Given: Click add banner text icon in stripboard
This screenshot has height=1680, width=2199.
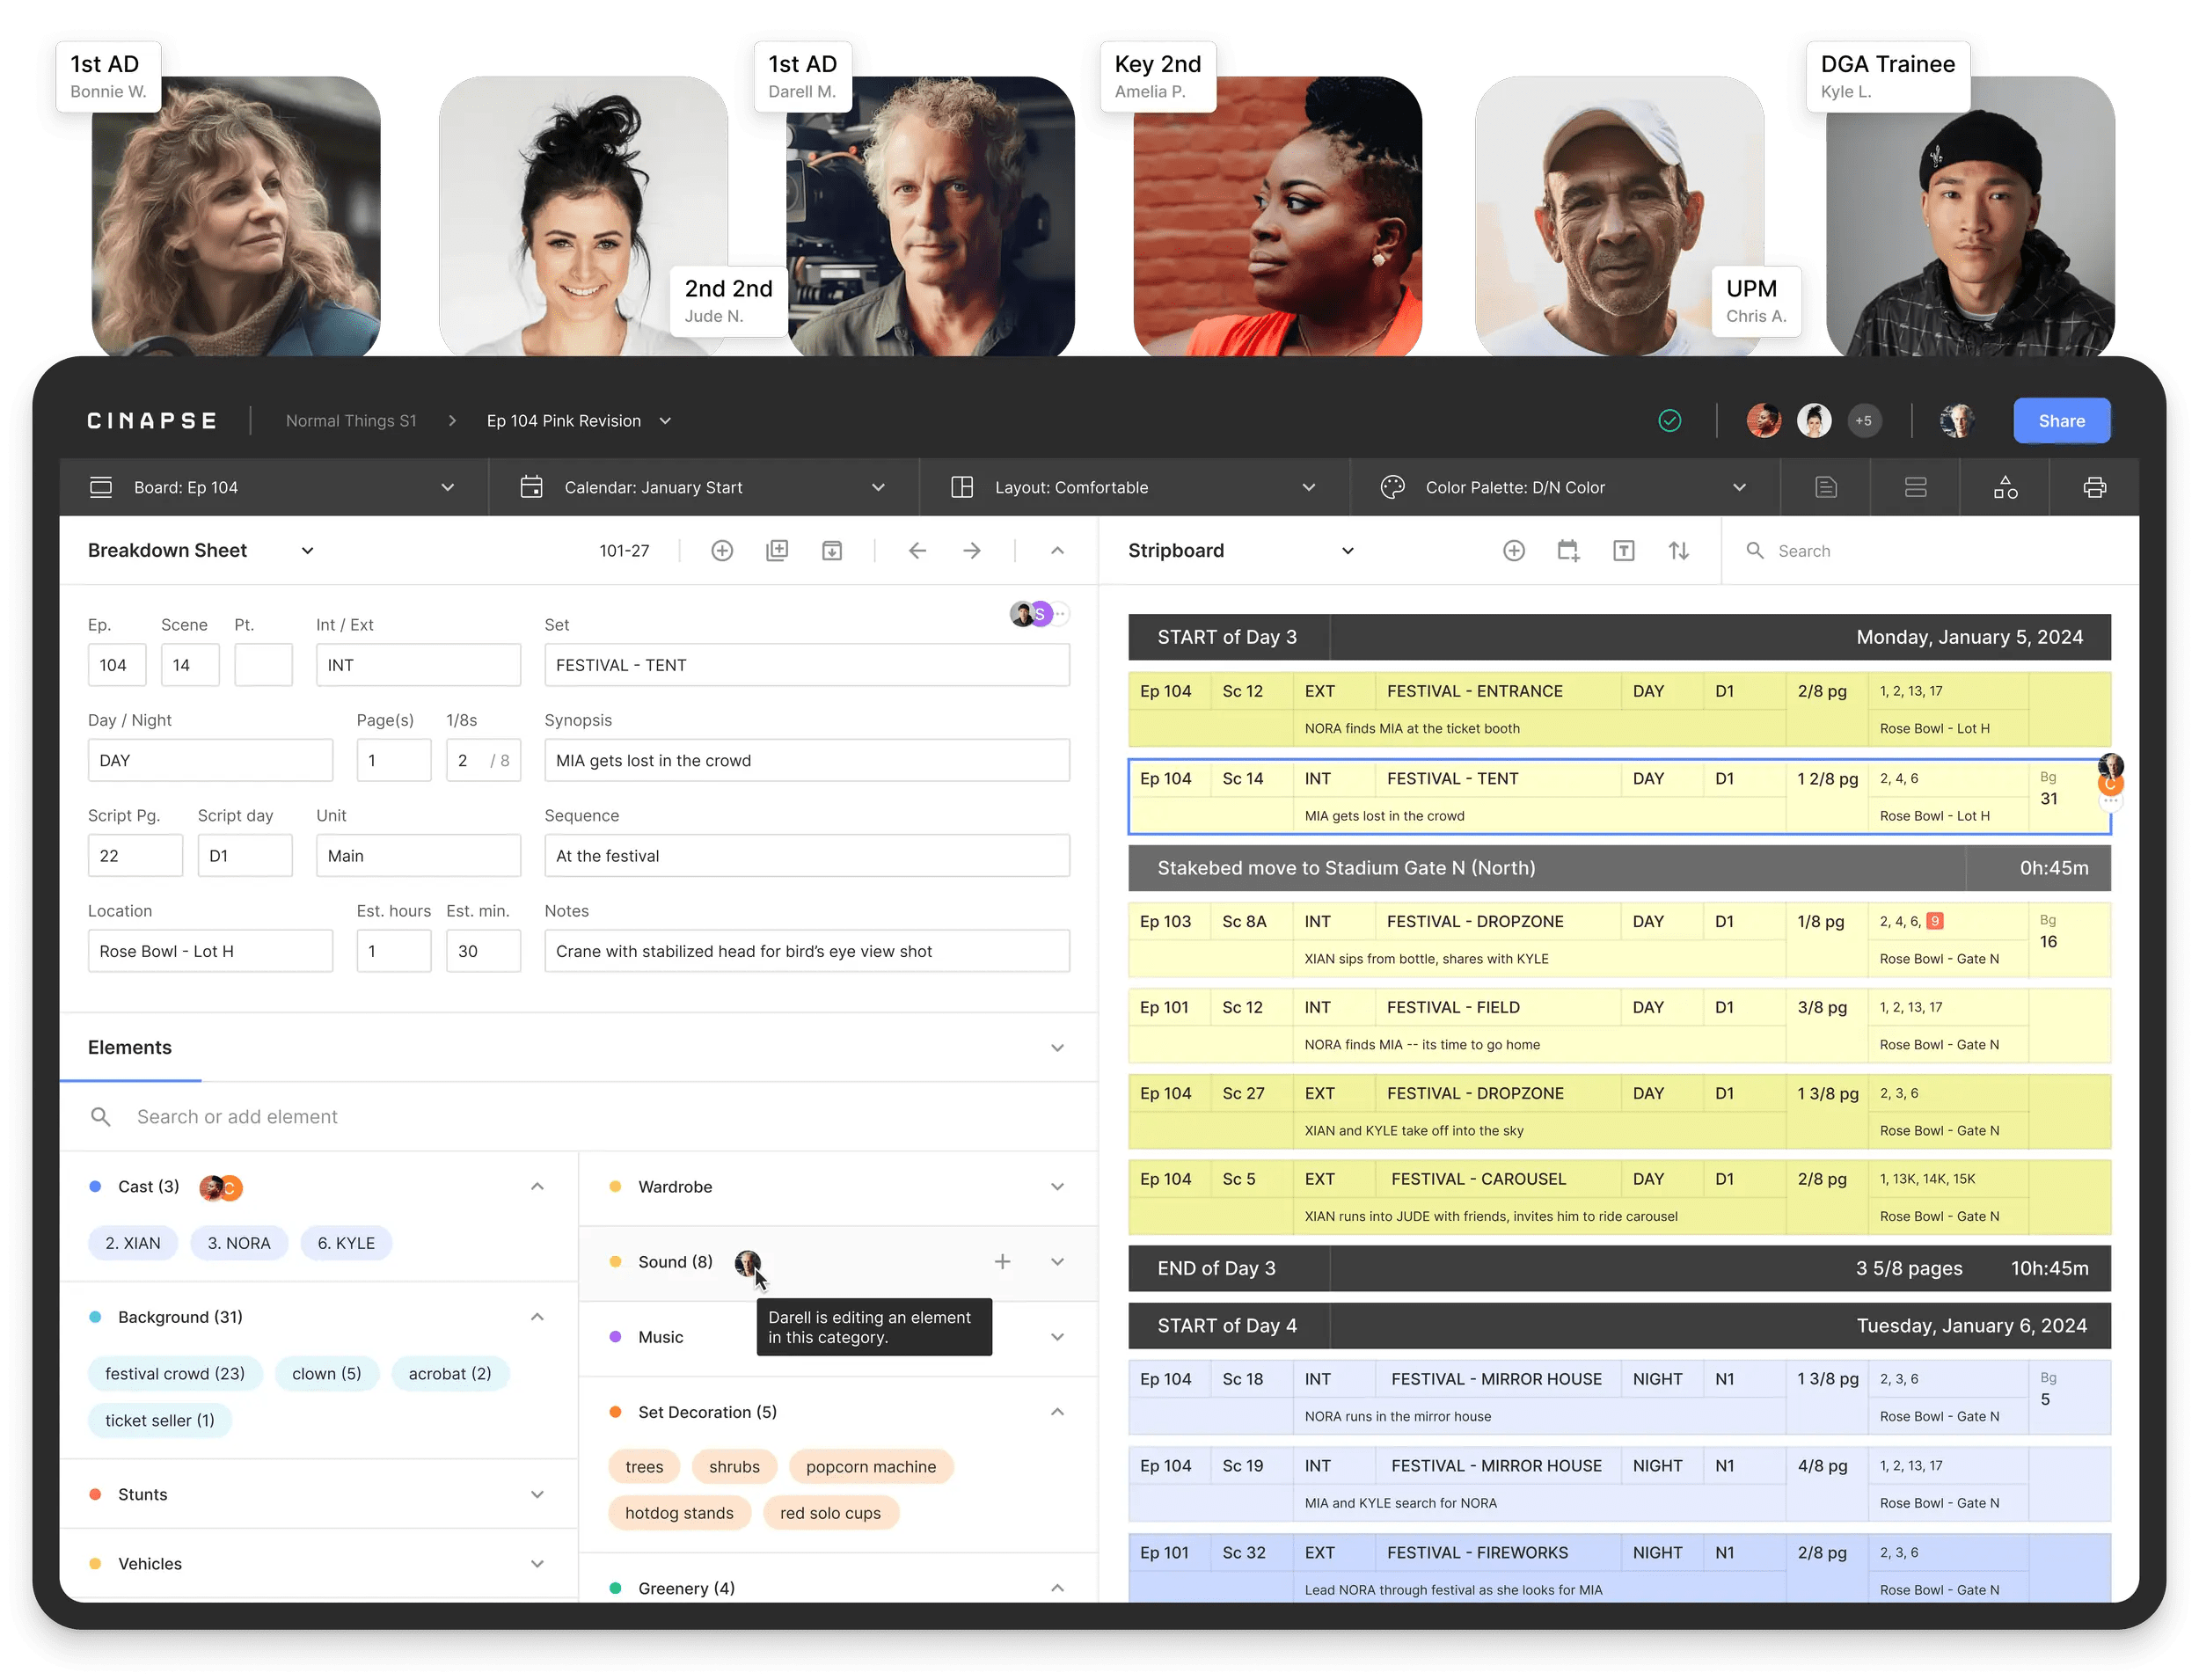Looking at the screenshot, I should pos(1623,550).
